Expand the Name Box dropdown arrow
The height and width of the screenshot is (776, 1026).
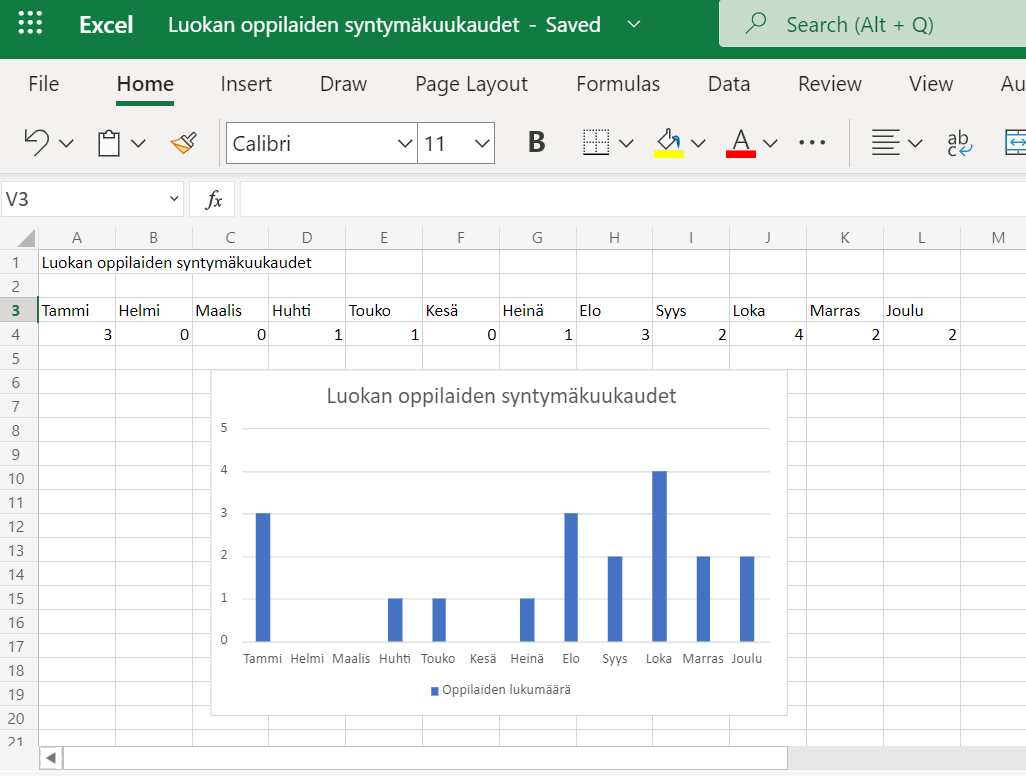pos(174,199)
